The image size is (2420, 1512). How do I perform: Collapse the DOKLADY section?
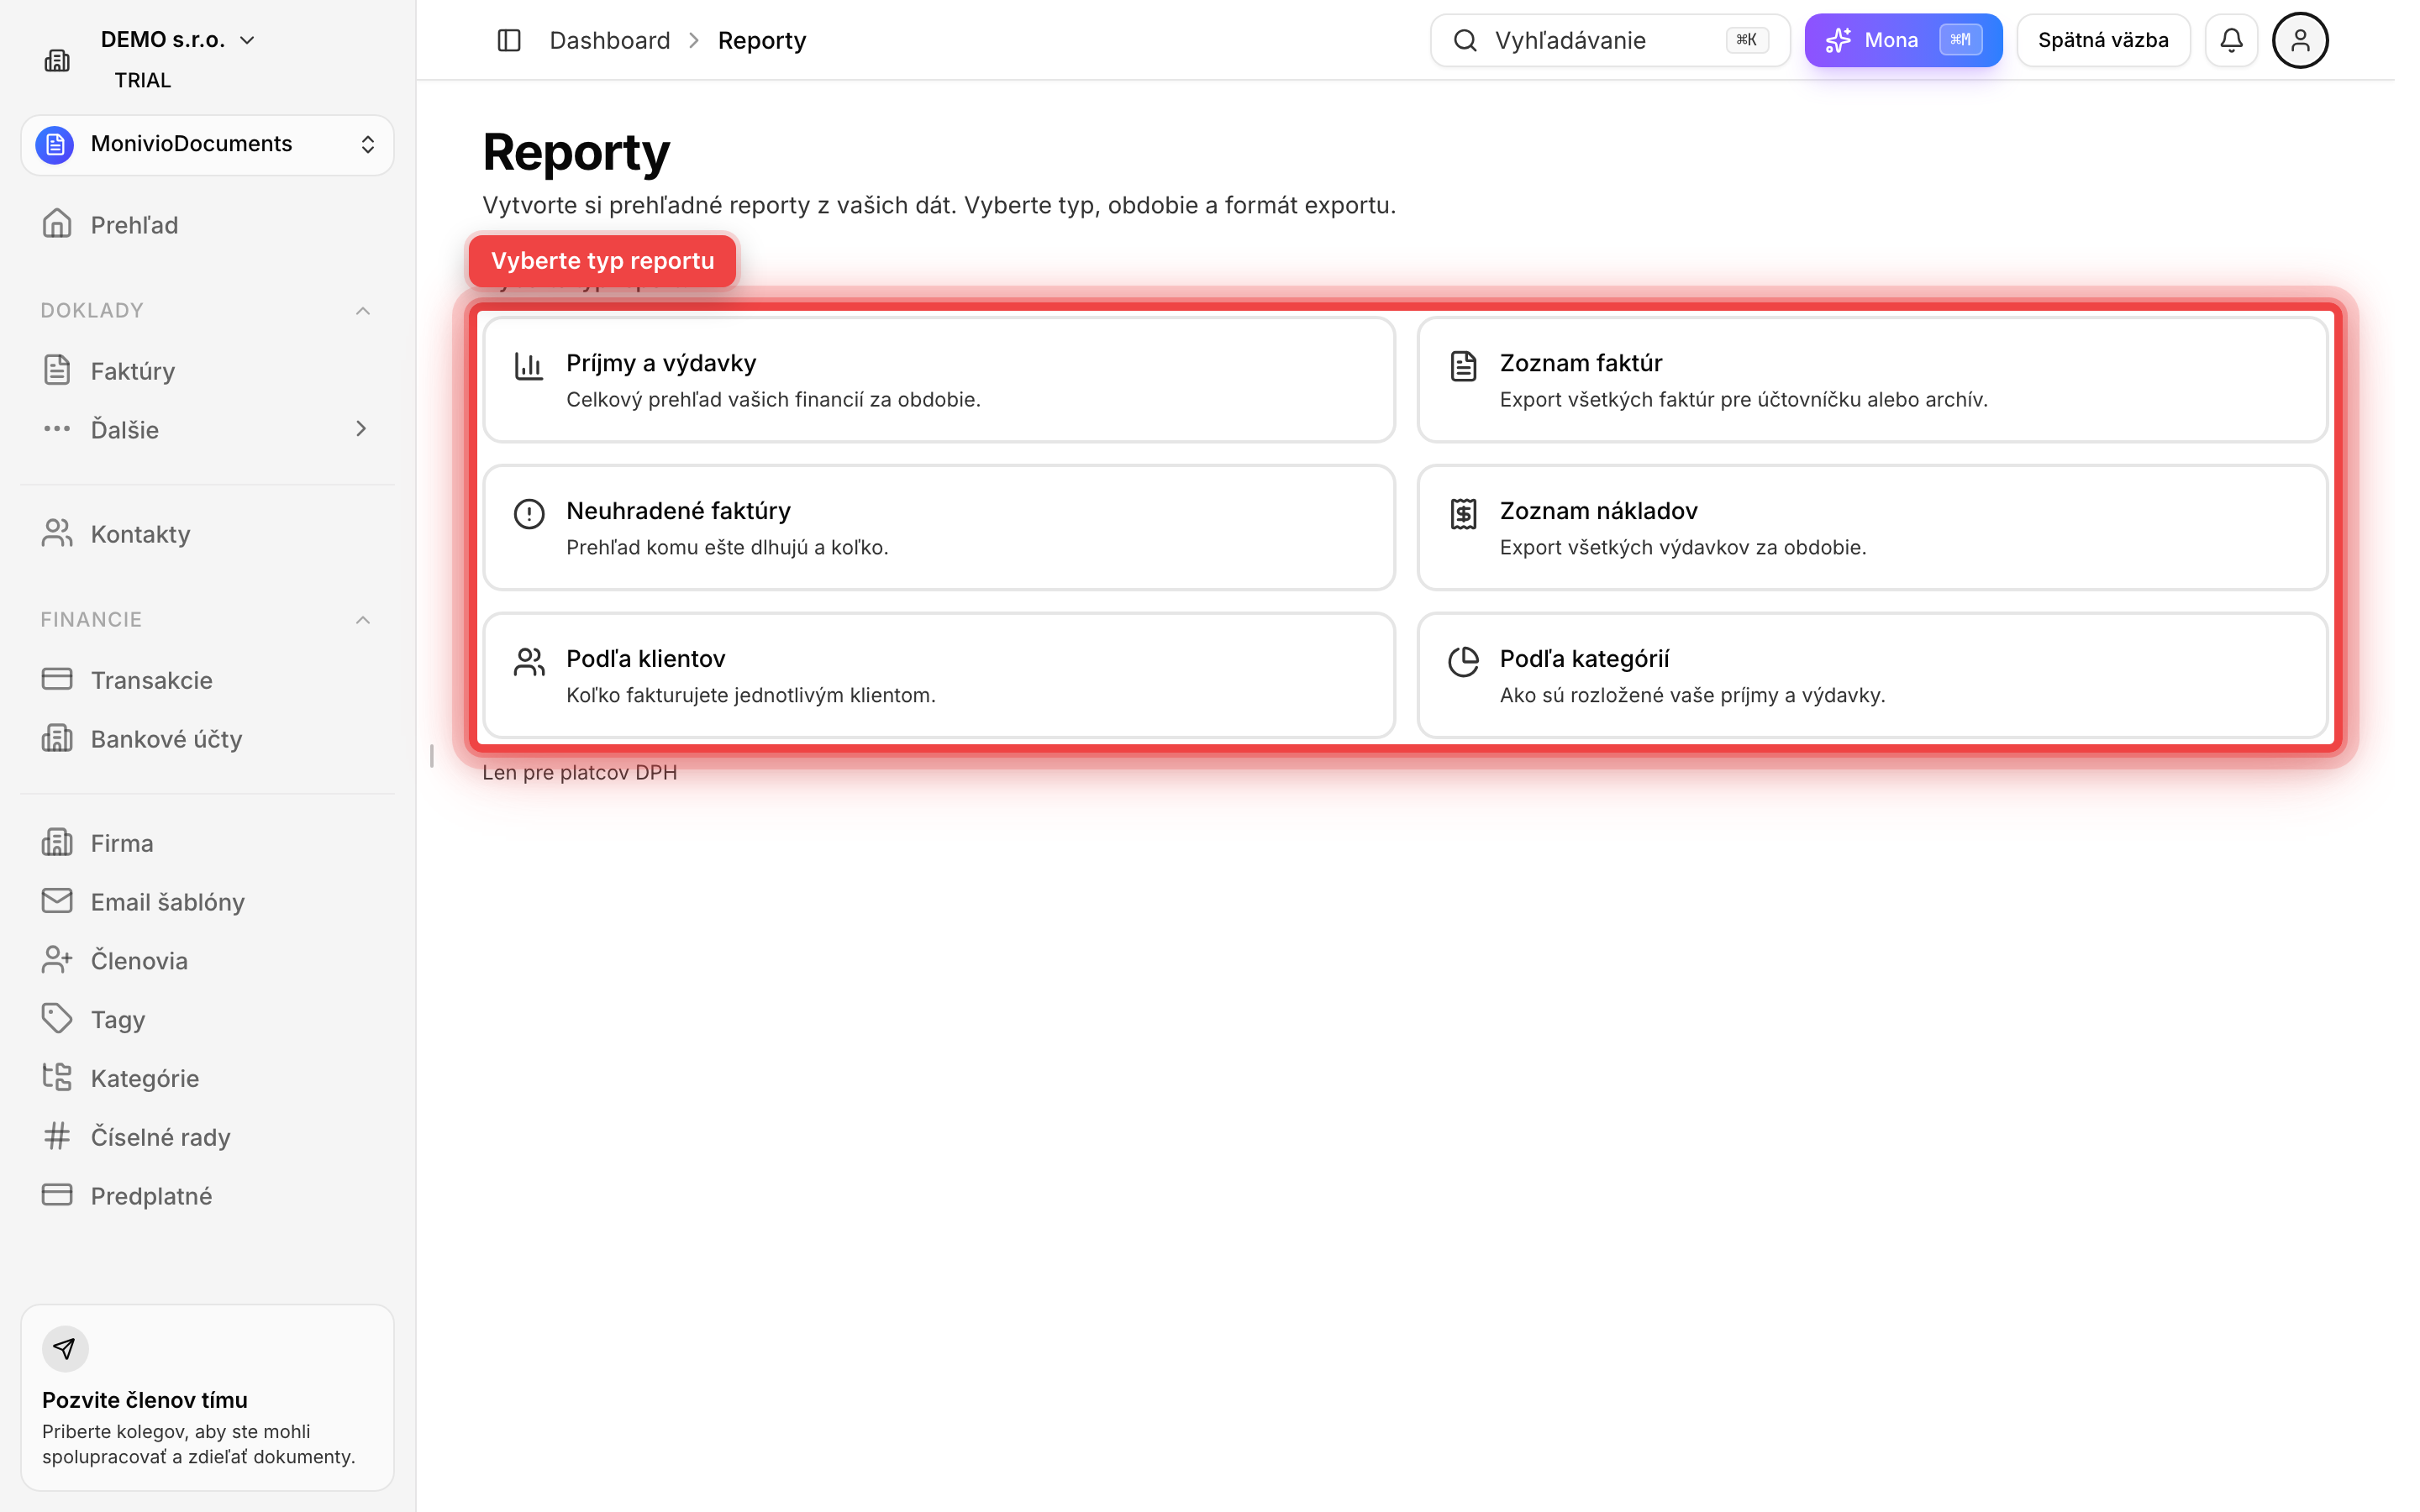pyautogui.click(x=363, y=311)
